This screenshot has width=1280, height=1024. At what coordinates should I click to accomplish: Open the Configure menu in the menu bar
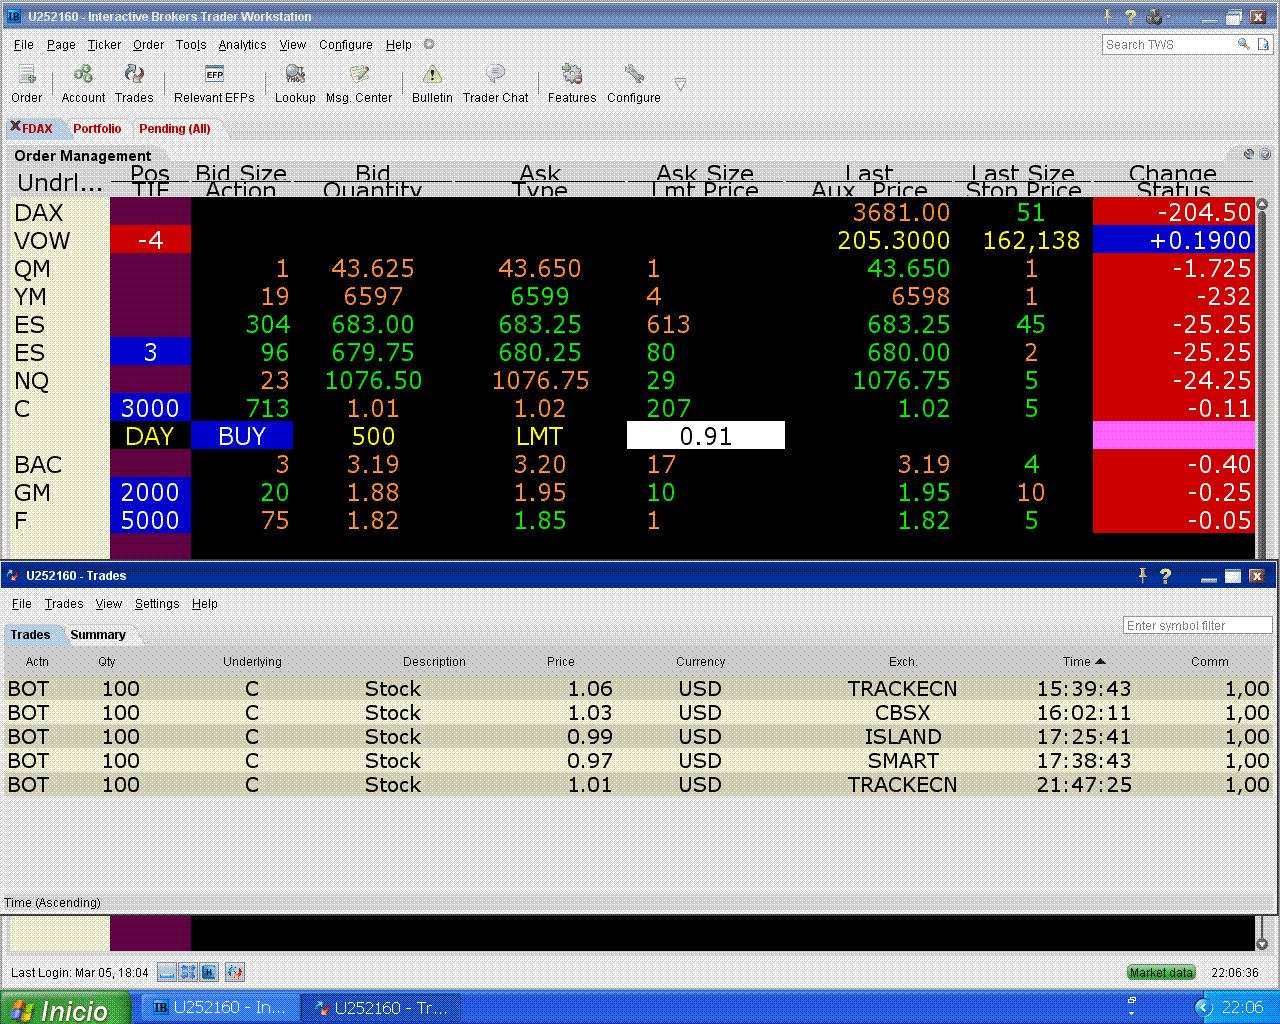point(346,44)
